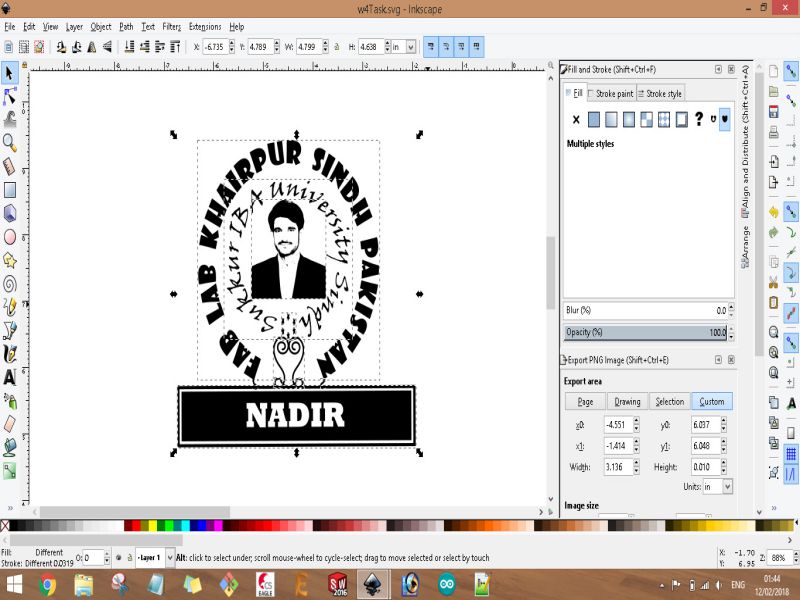The height and width of the screenshot is (600, 800).
Task: Click Rotate 90 degrees counter-clockwise icon
Action: click(x=61, y=47)
